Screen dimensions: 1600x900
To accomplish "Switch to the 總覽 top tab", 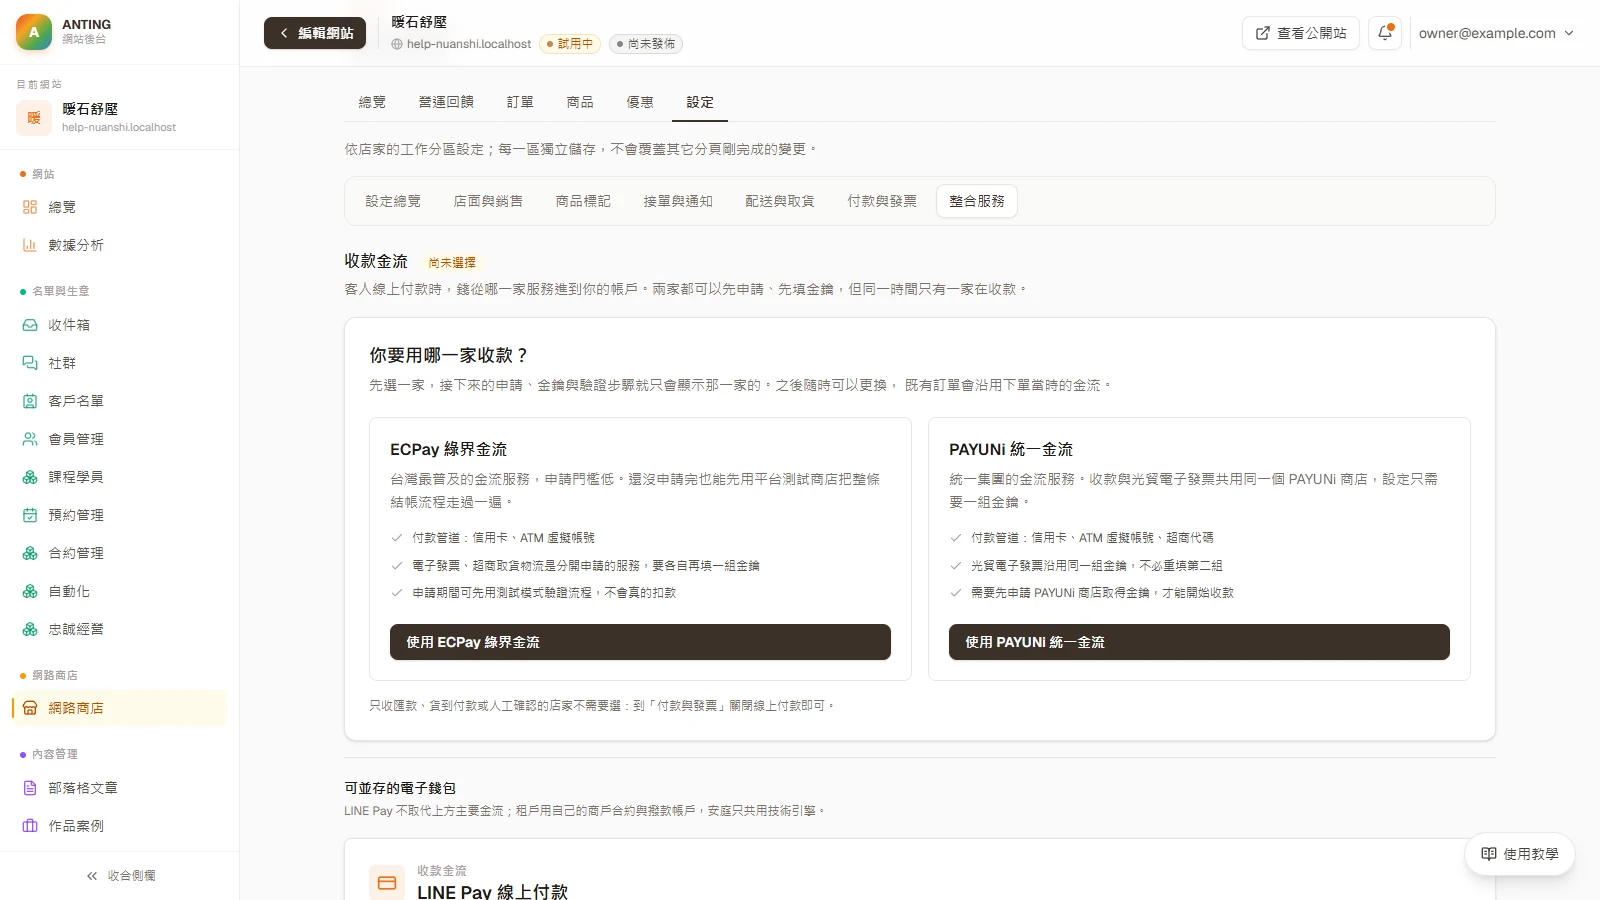I will [x=372, y=102].
